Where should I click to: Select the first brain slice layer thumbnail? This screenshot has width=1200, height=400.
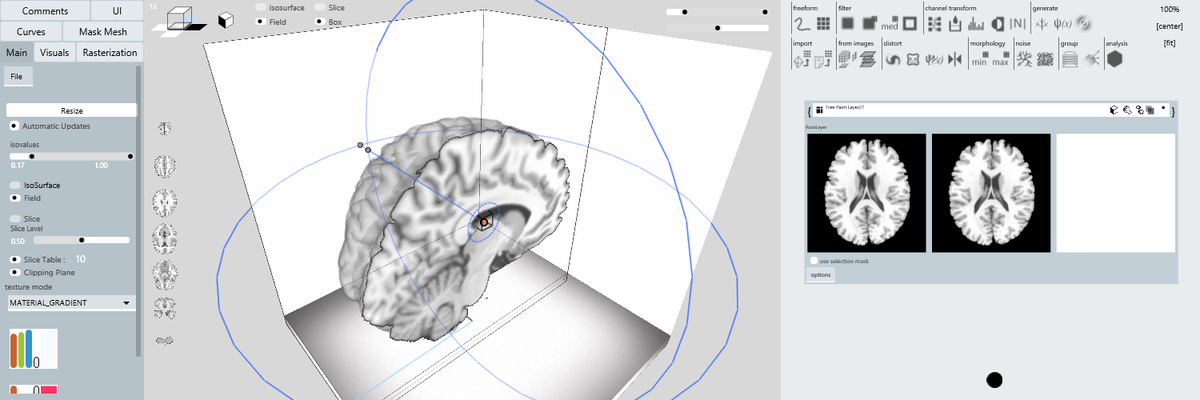(x=866, y=192)
